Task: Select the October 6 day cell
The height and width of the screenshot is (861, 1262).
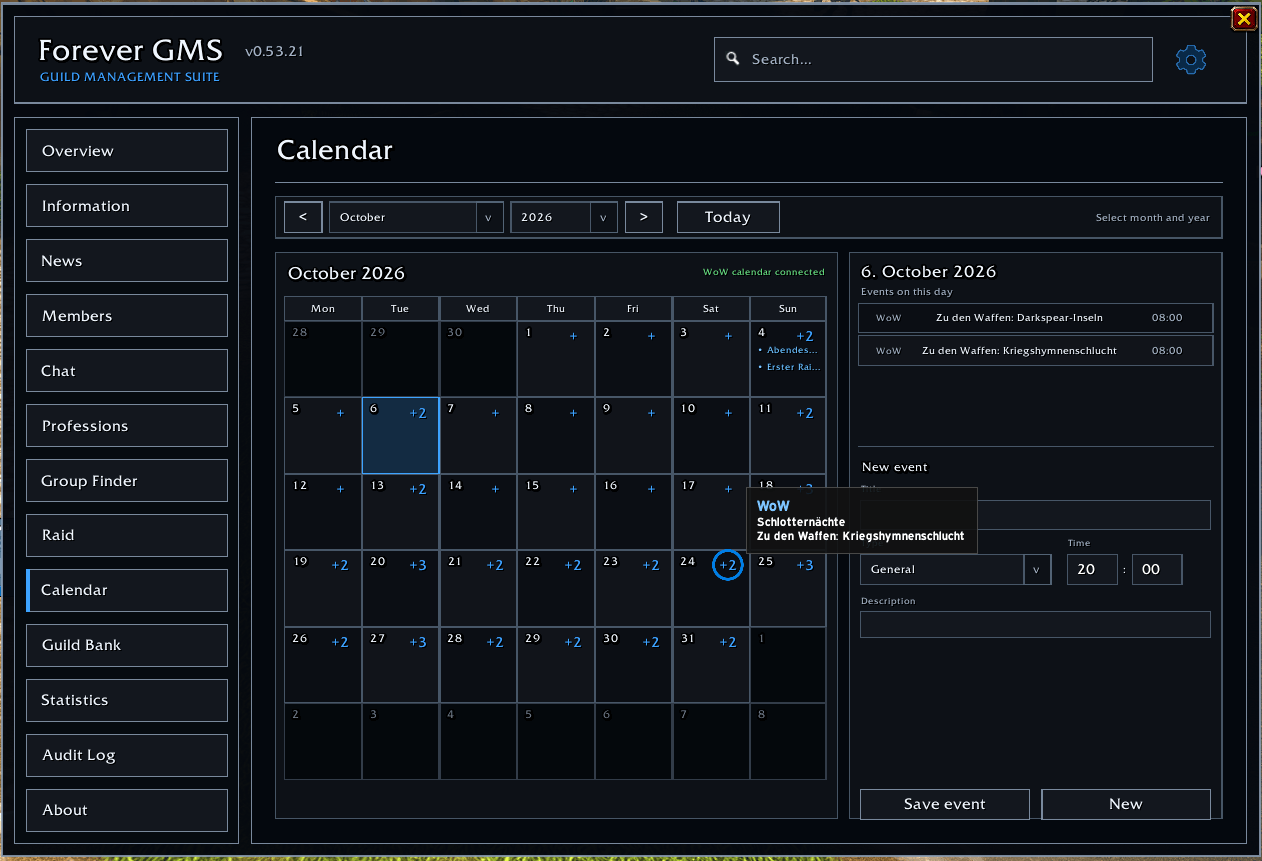Action: coord(400,436)
